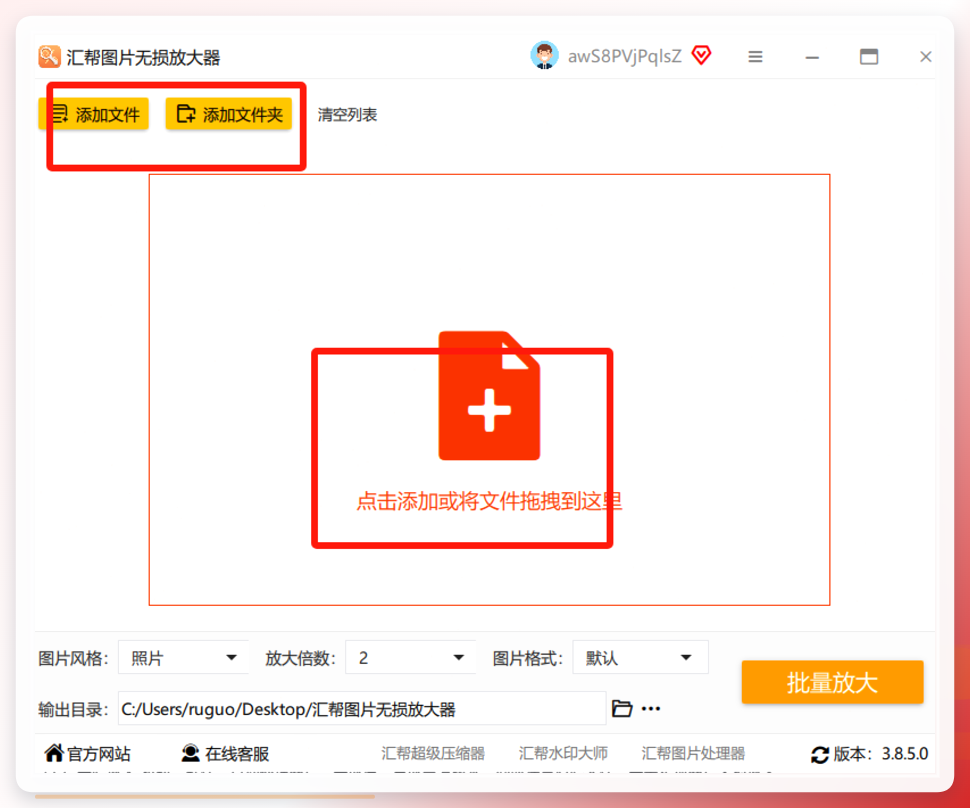Click the three-dots browse button
Screen dimensions: 970x808
[x=651, y=709]
